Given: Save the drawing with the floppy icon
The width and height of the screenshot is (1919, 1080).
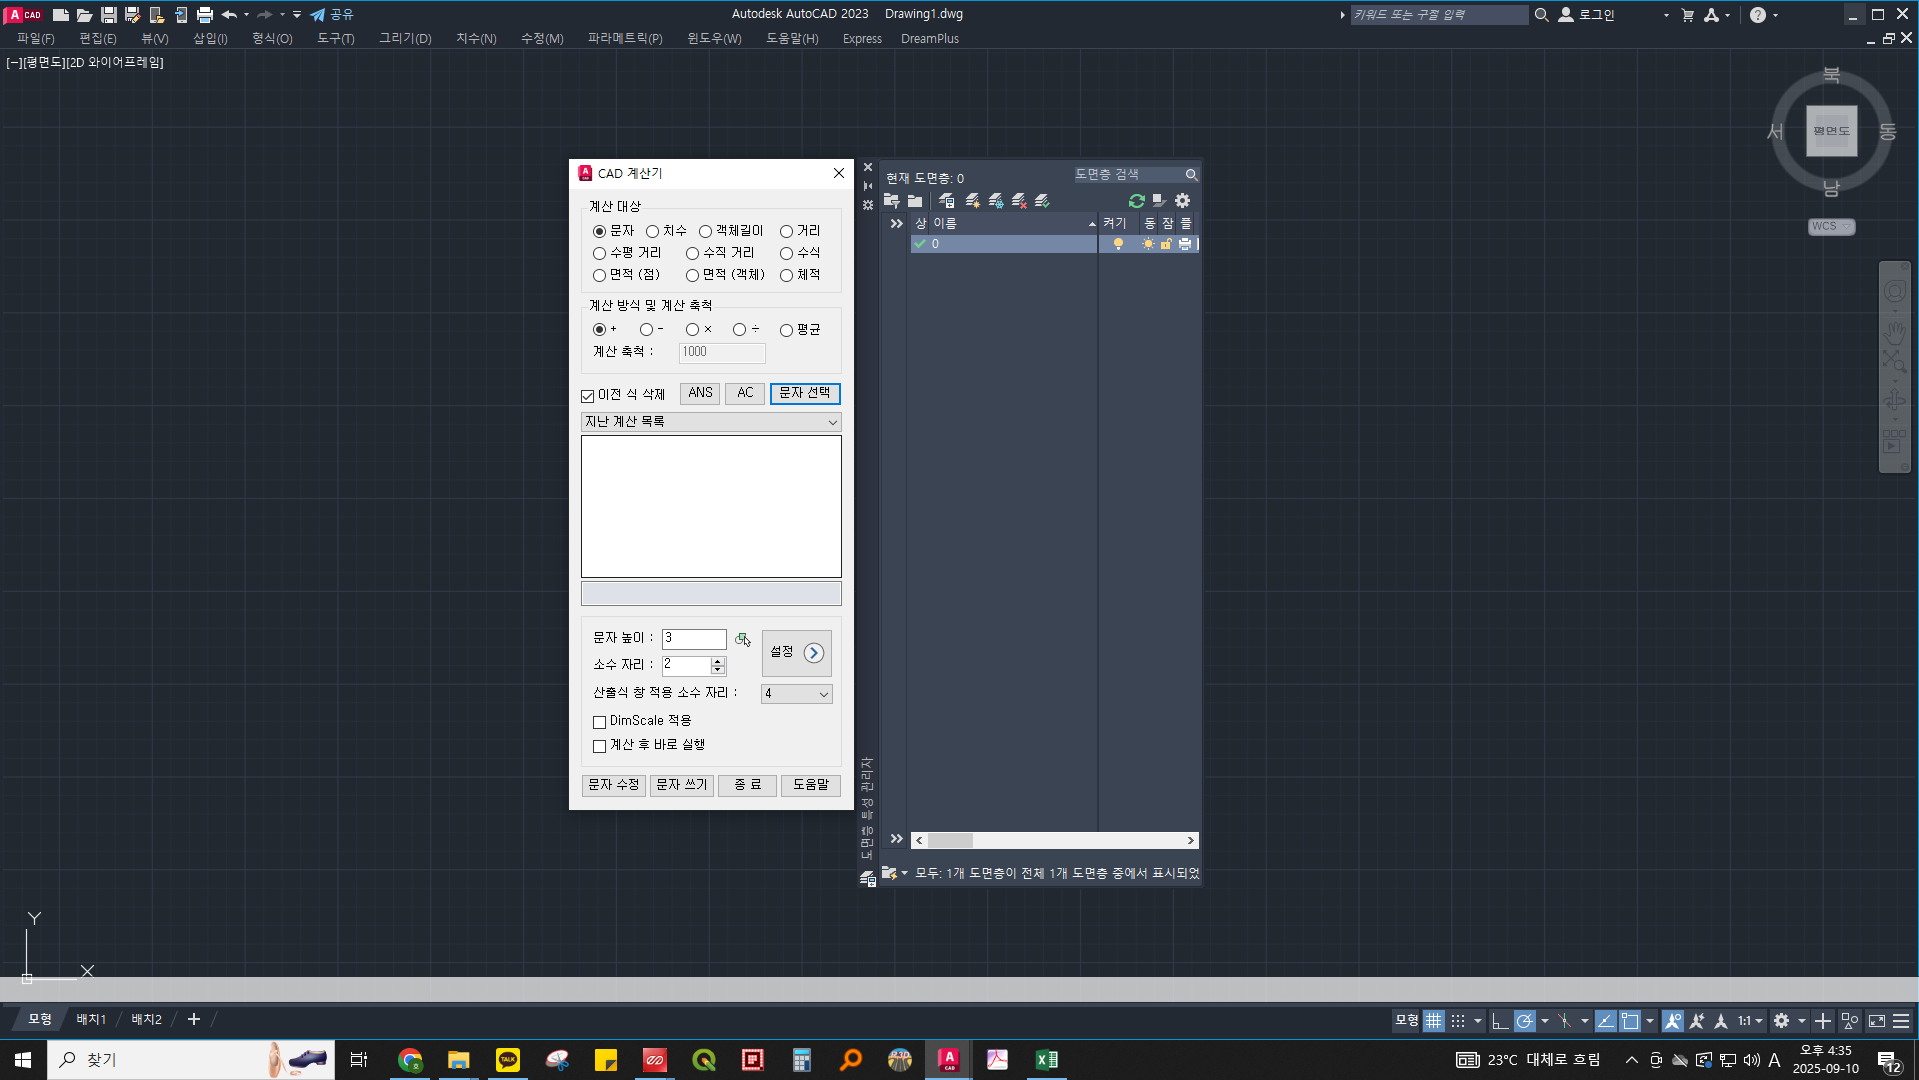Looking at the screenshot, I should (109, 15).
